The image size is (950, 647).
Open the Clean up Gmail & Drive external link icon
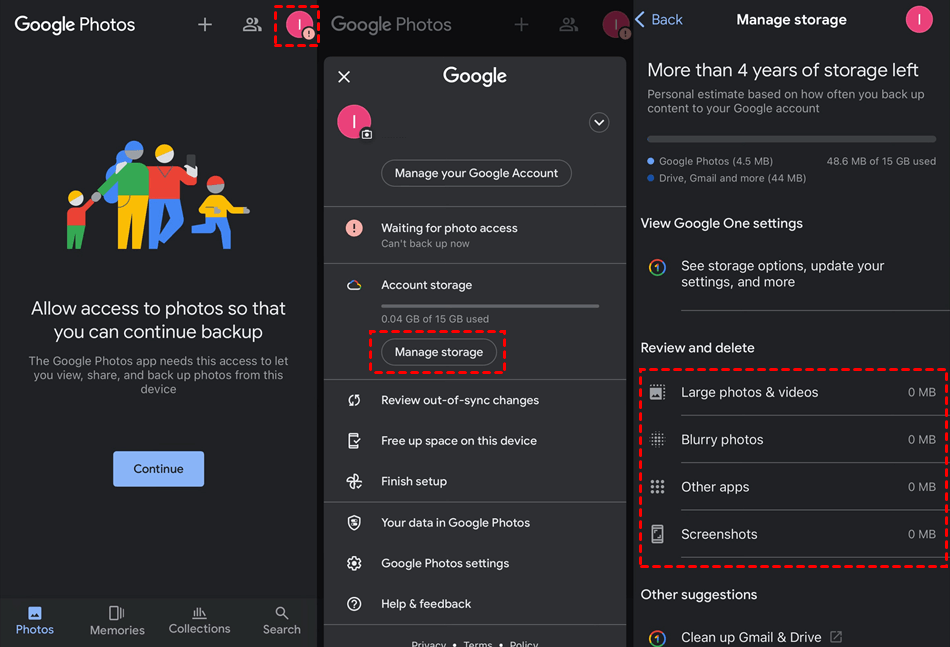(x=836, y=637)
